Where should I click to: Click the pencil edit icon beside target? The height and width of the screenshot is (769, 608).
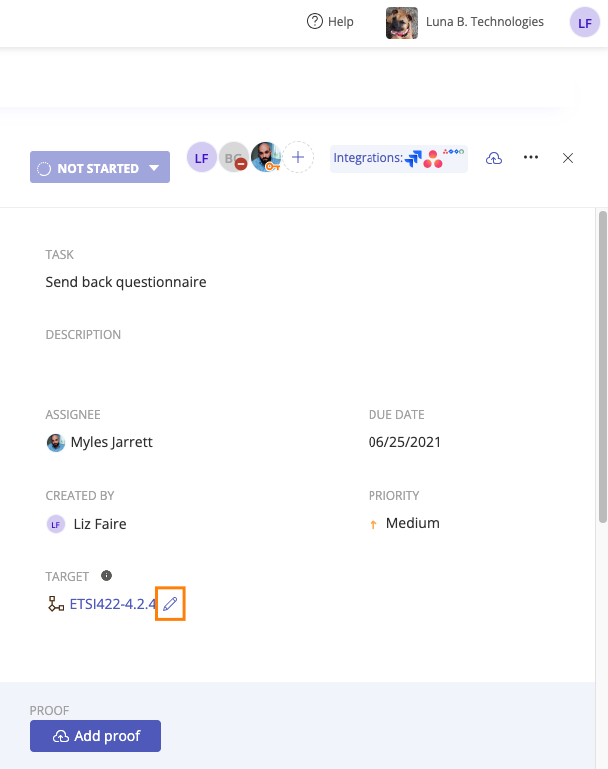170,604
